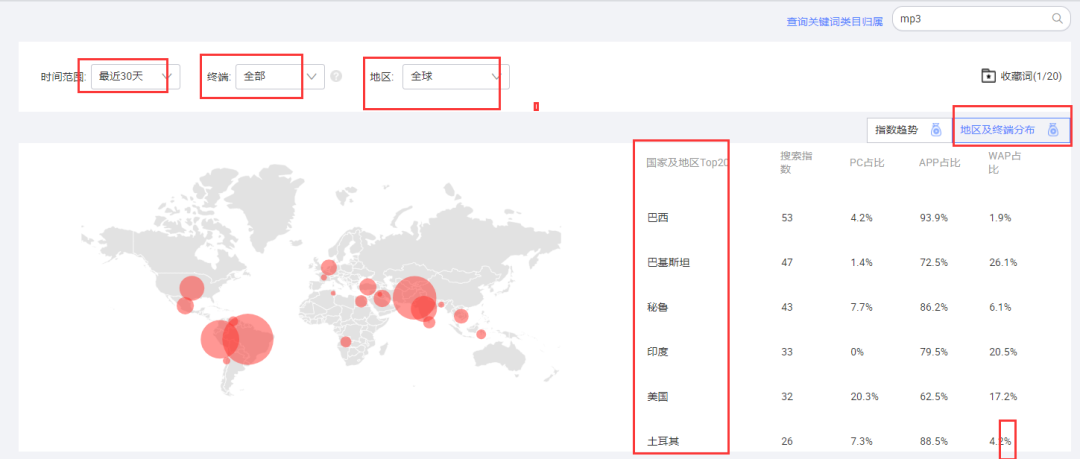
Task: Click the search magnifier icon
Action: [x=1057, y=19]
